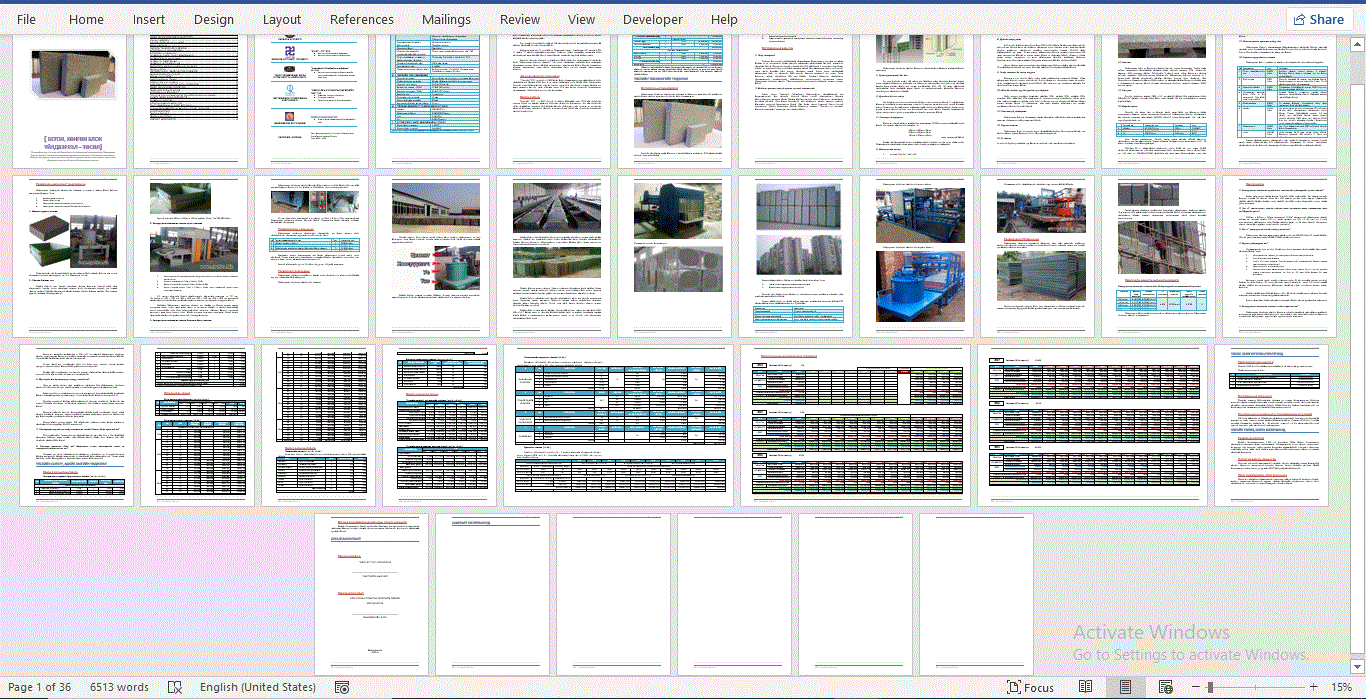The height and width of the screenshot is (699, 1366).
Task: Open the File tab
Action: point(26,19)
